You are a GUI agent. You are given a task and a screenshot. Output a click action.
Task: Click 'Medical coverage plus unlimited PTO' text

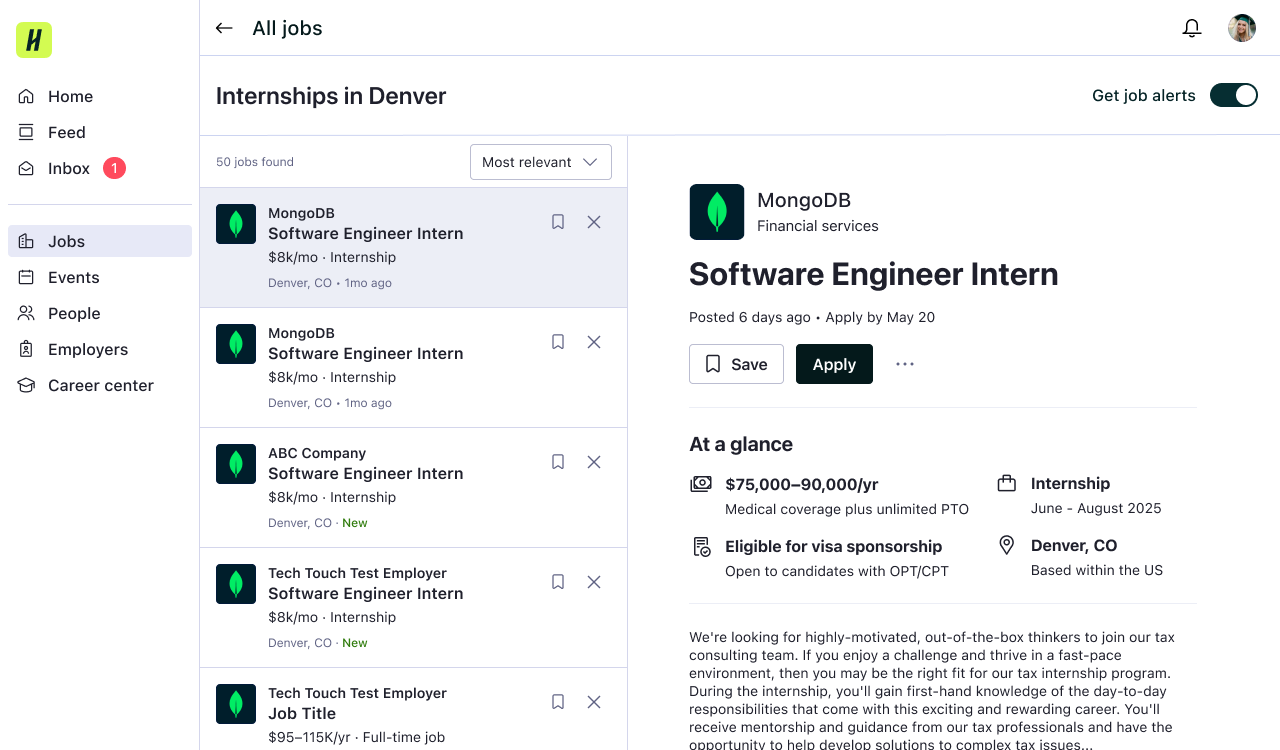tap(847, 509)
